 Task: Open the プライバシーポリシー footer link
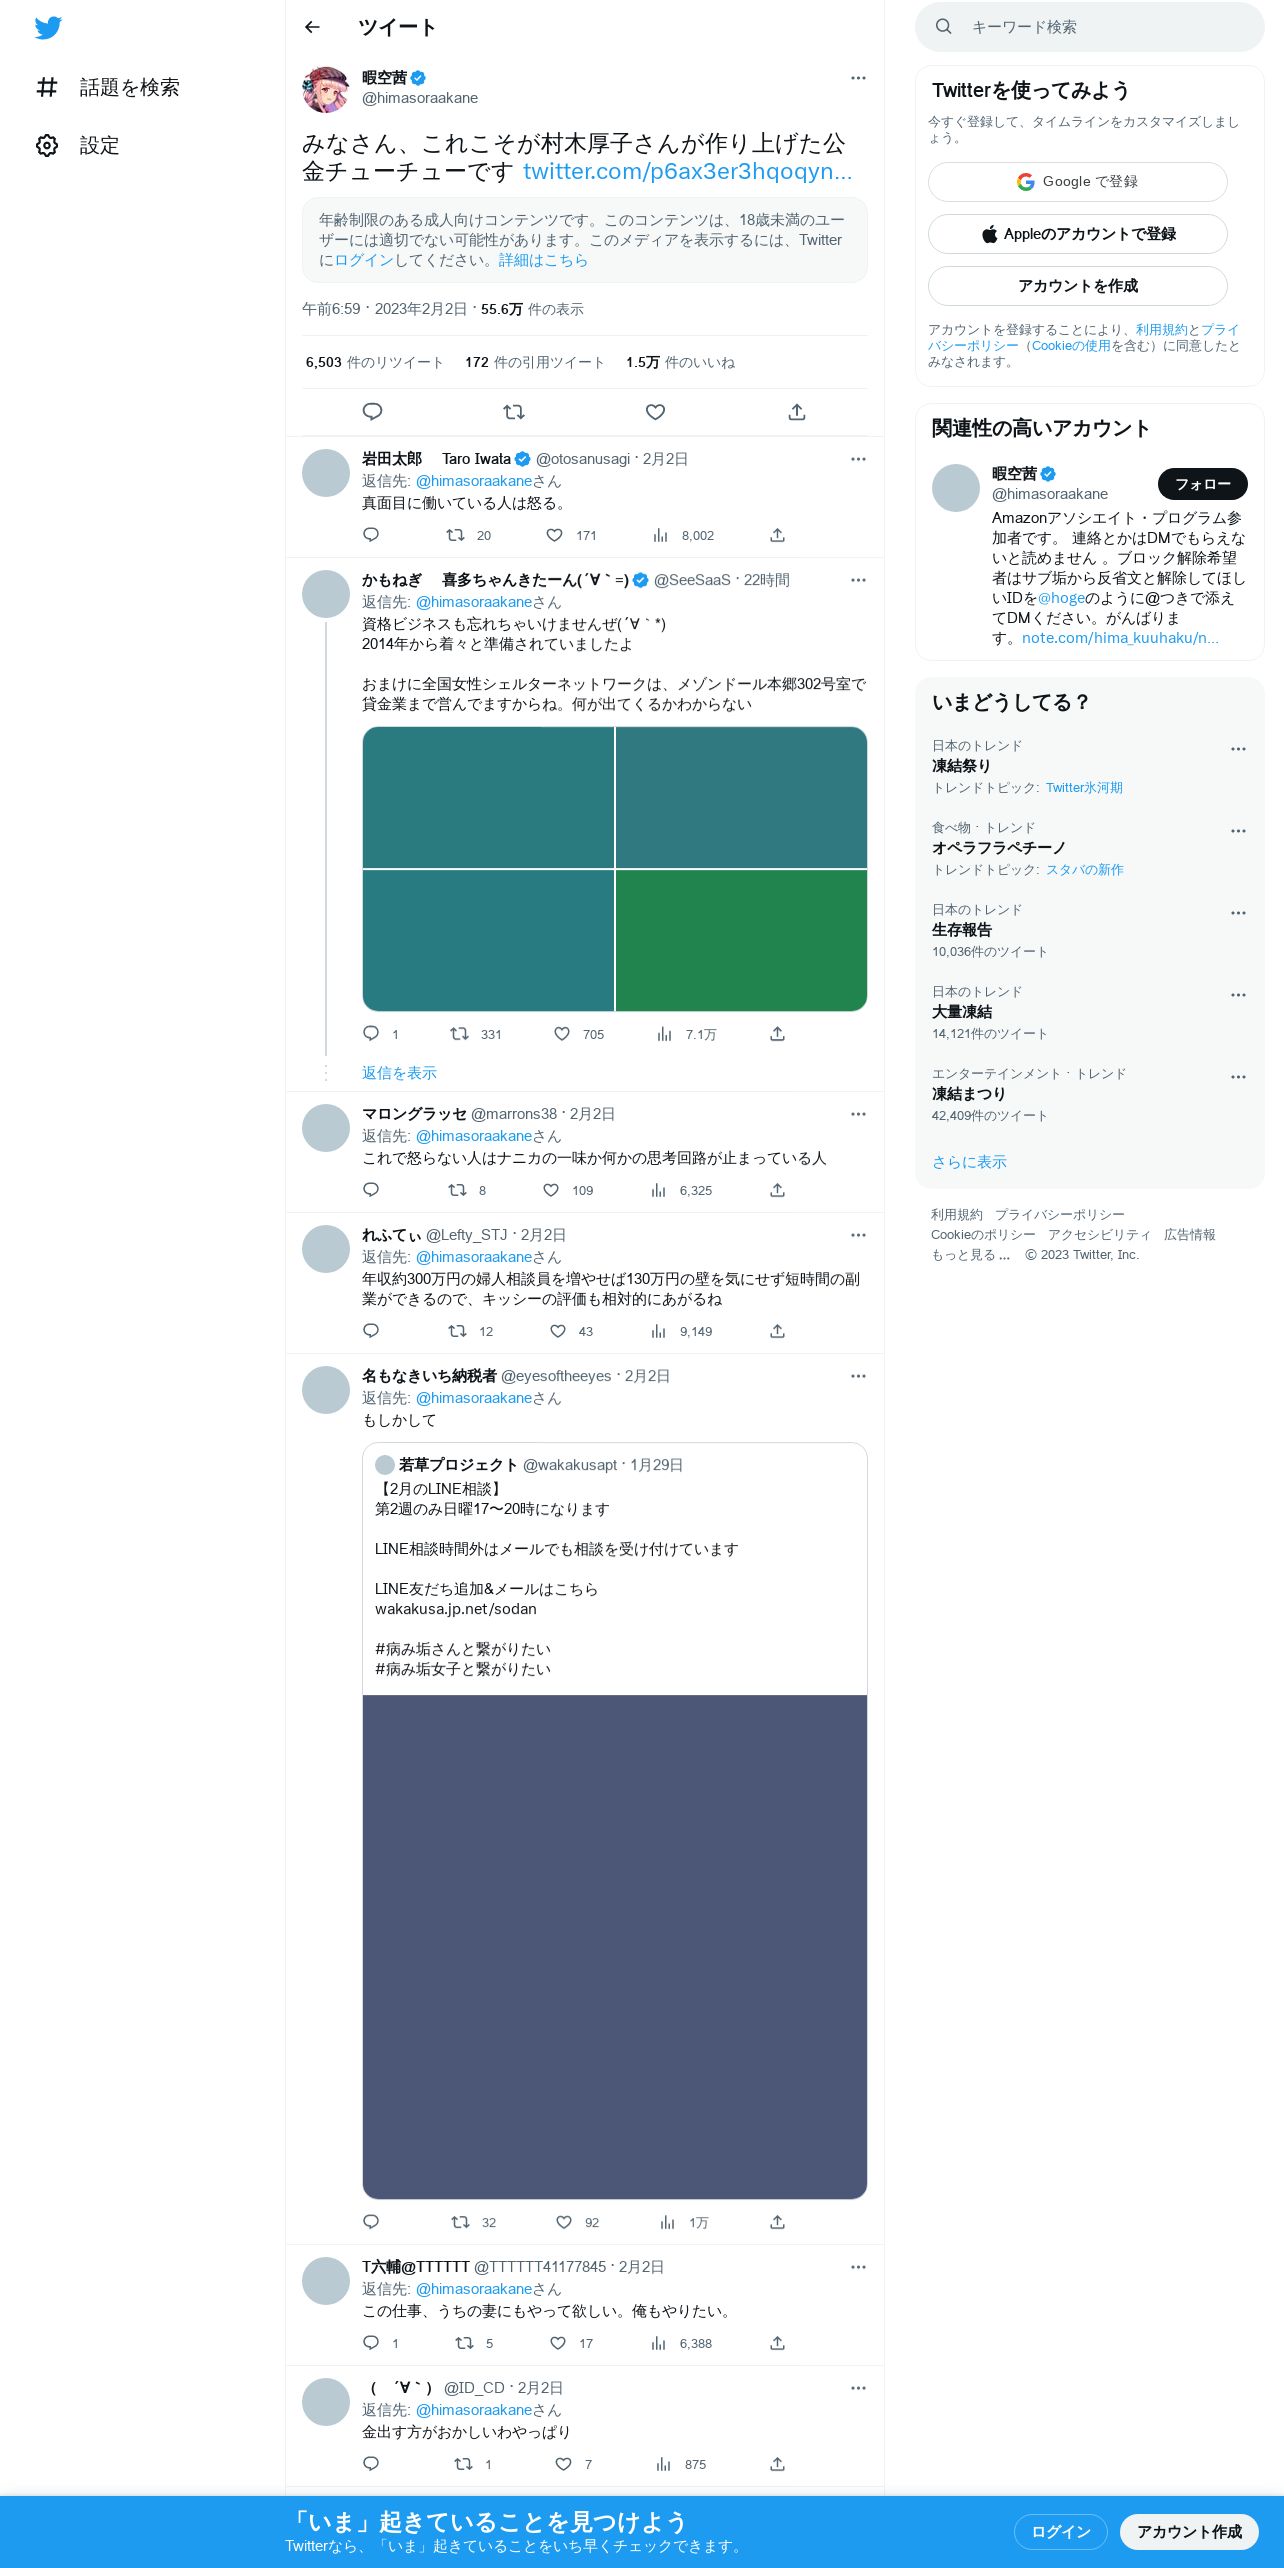click(x=1059, y=1215)
